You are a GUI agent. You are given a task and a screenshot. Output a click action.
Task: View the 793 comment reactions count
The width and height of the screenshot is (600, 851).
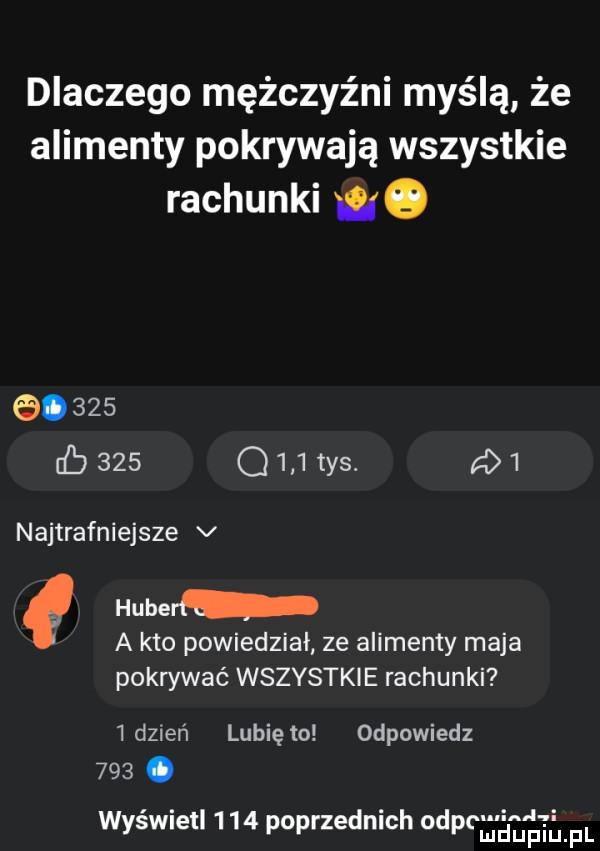click(114, 770)
